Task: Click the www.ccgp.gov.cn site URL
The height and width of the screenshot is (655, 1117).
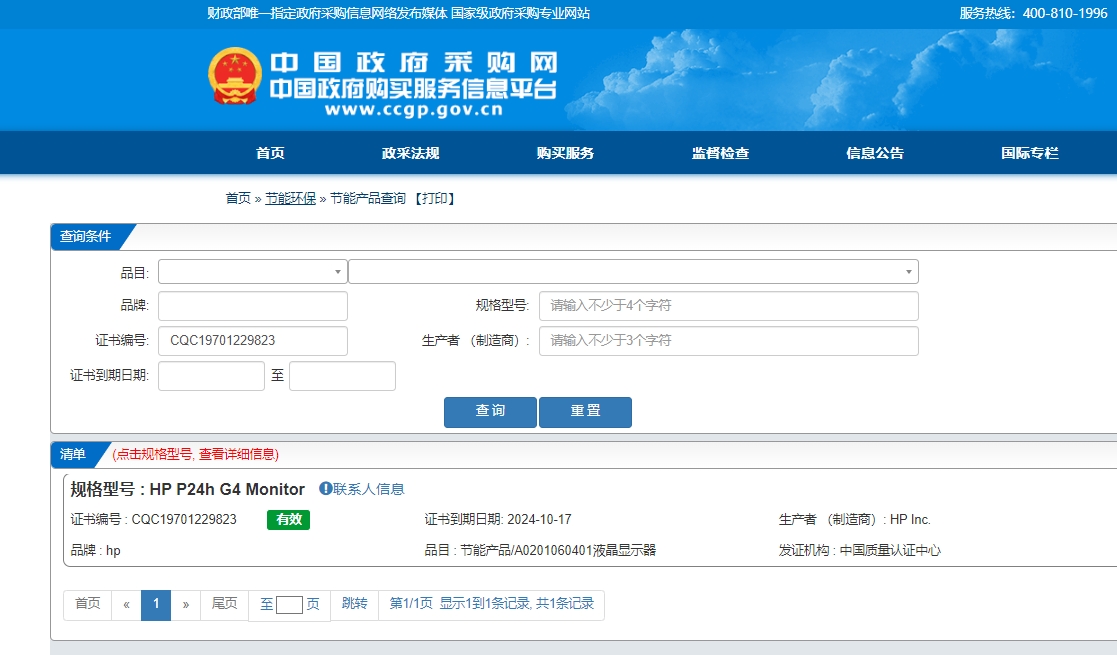Action: [x=414, y=110]
